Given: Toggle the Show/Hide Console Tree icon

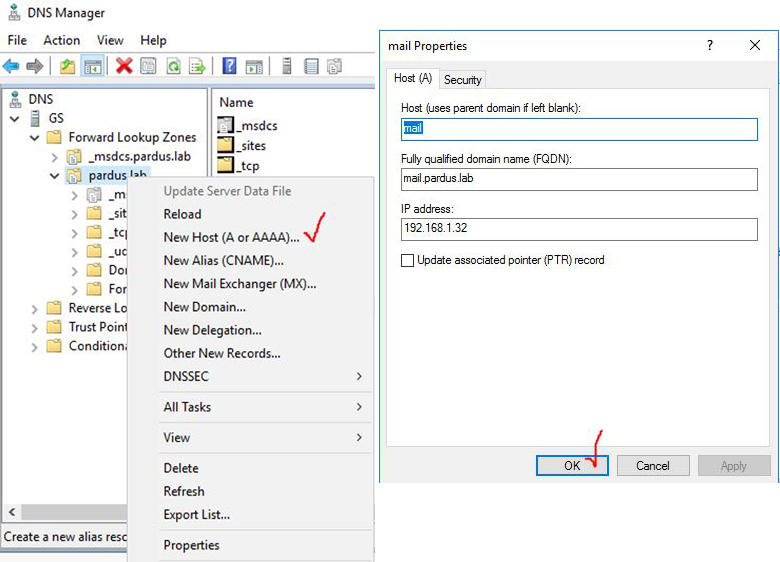Looking at the screenshot, I should coord(93,66).
